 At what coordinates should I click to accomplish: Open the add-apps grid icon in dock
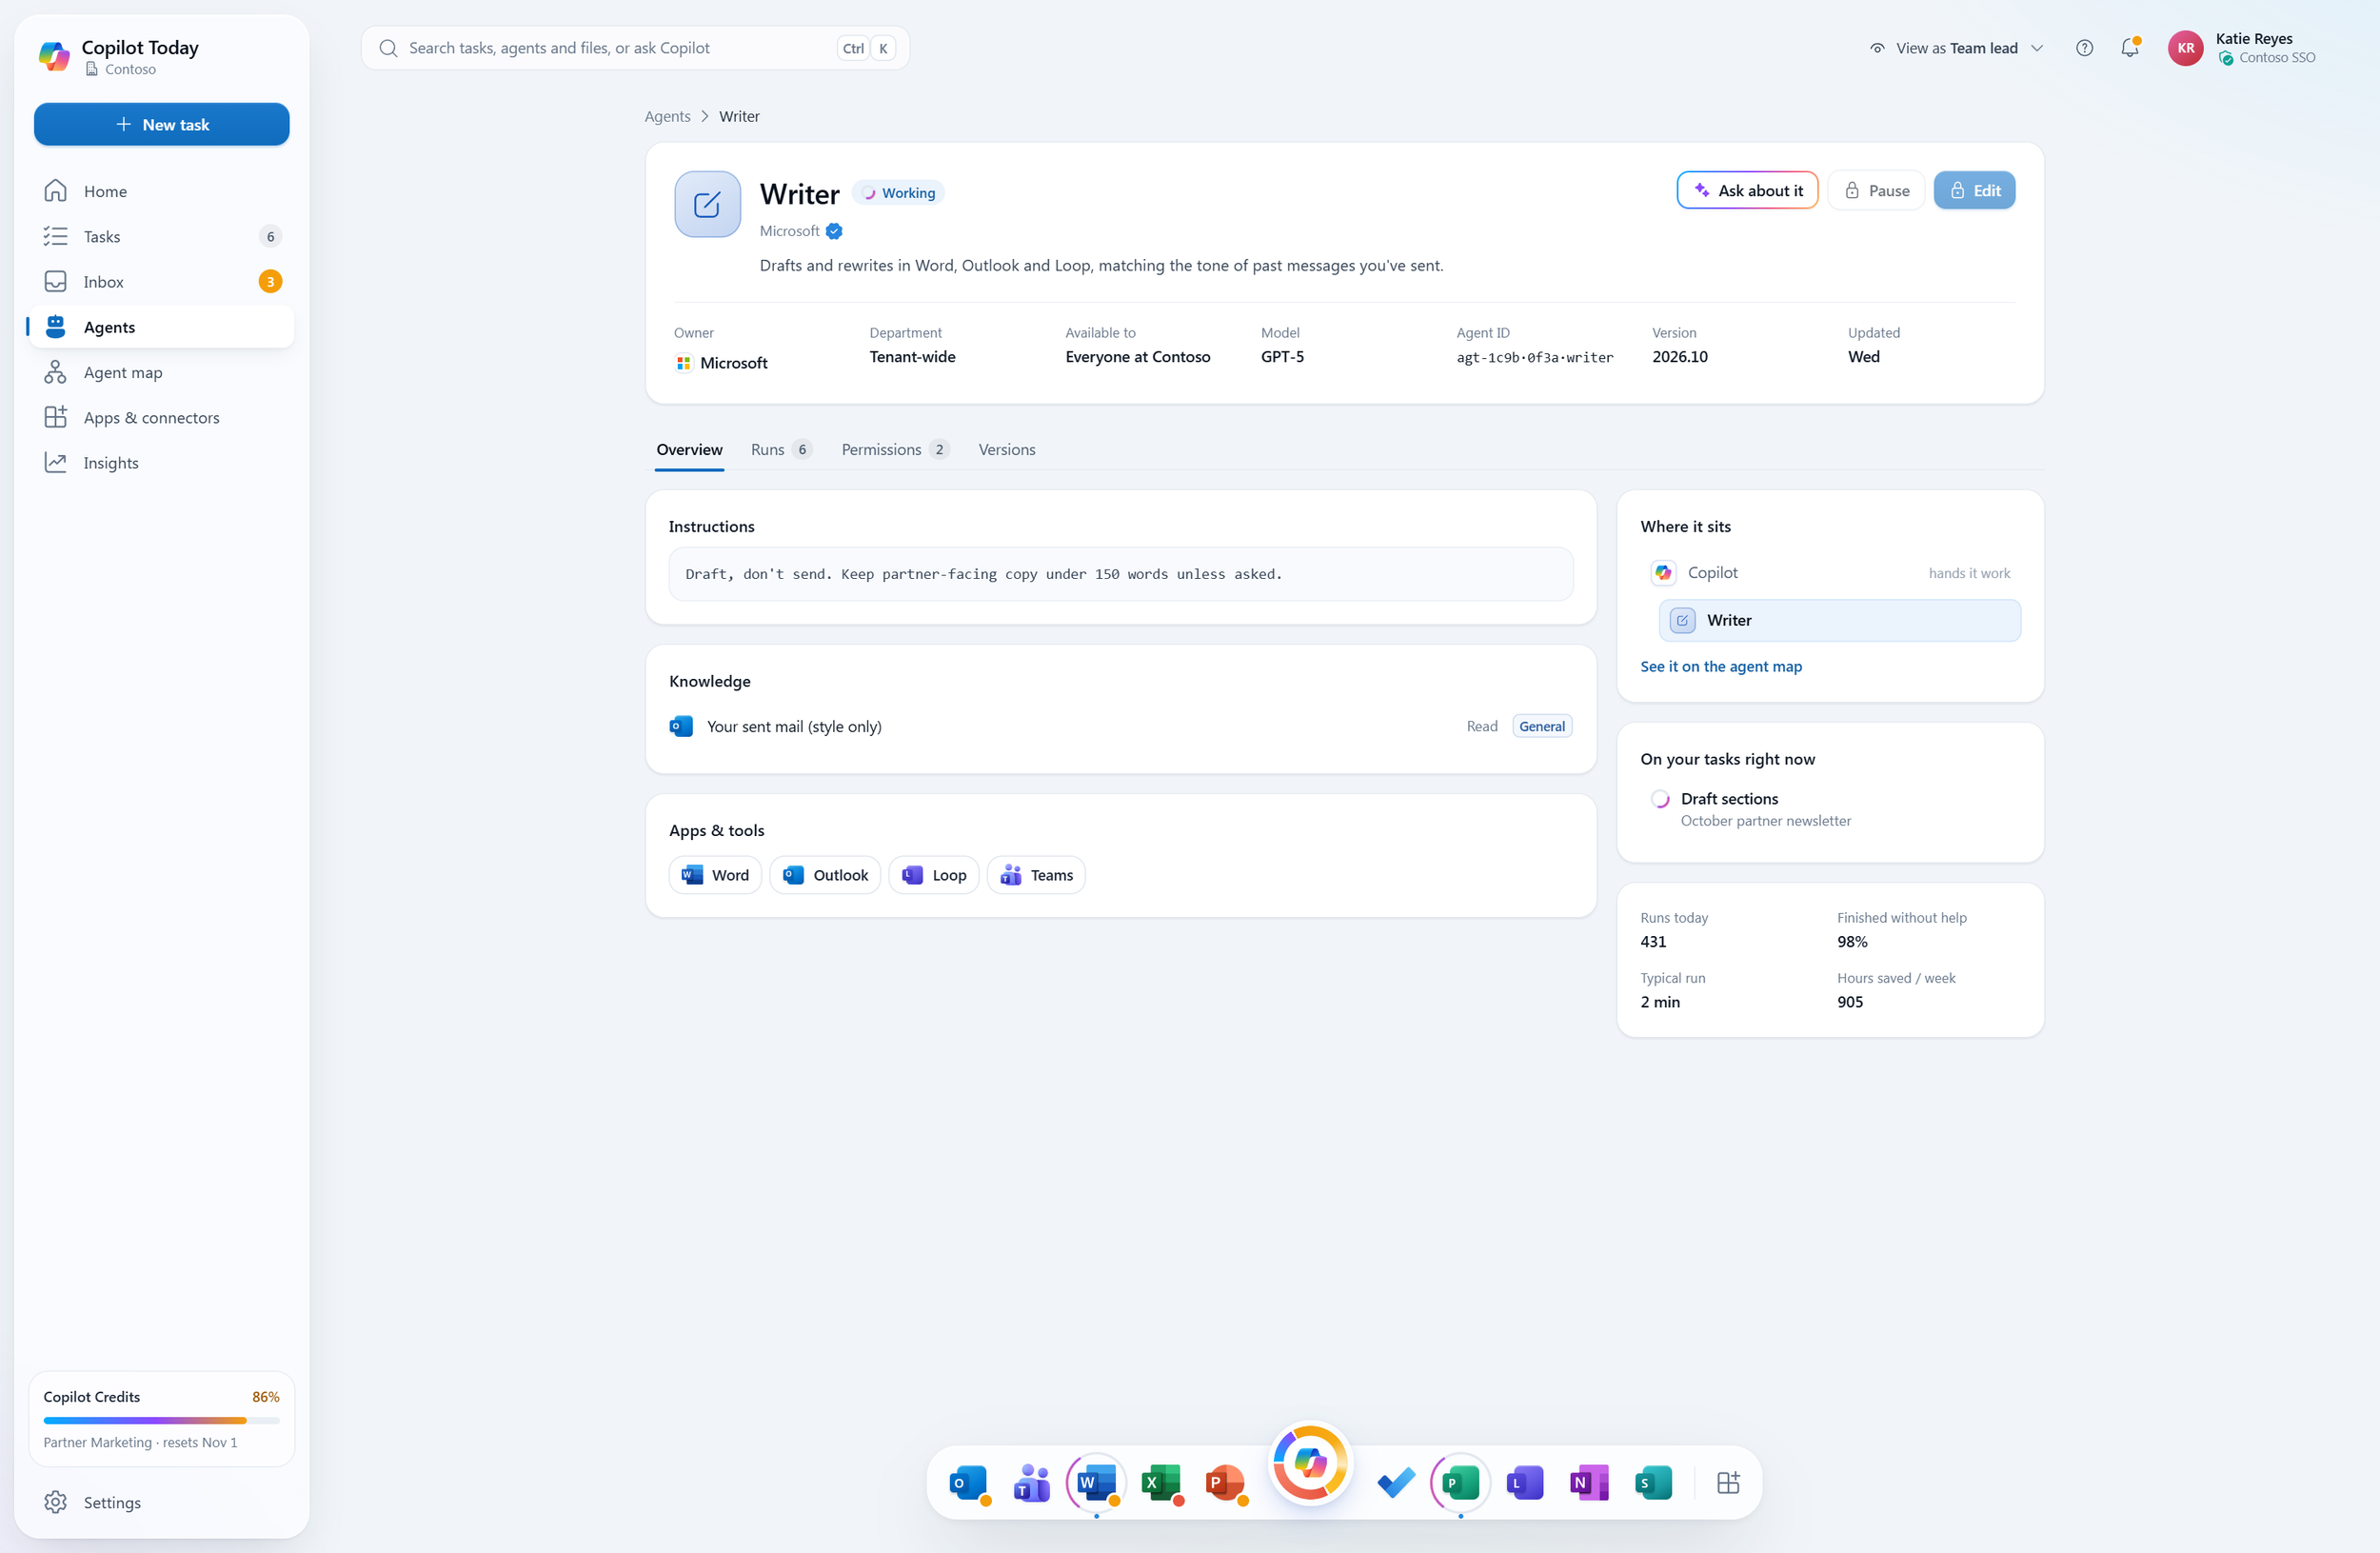1728,1483
